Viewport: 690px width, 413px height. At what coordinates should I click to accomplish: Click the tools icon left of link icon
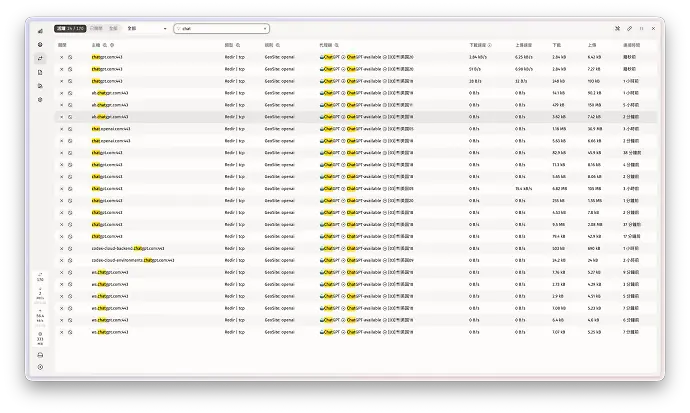(617, 29)
